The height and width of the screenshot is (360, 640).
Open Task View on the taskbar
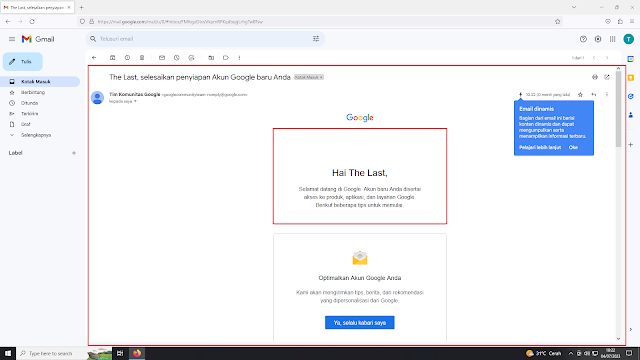click(x=120, y=353)
